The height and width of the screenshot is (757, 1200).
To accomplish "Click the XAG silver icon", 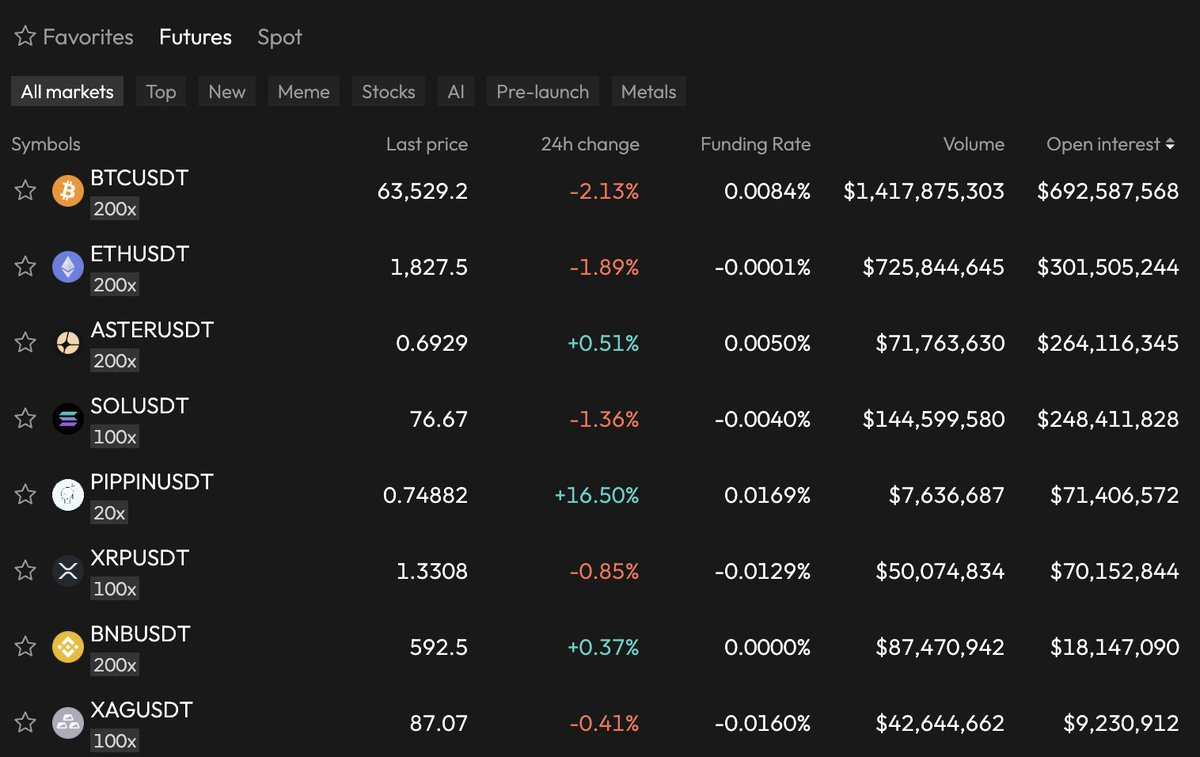I will tap(68, 722).
